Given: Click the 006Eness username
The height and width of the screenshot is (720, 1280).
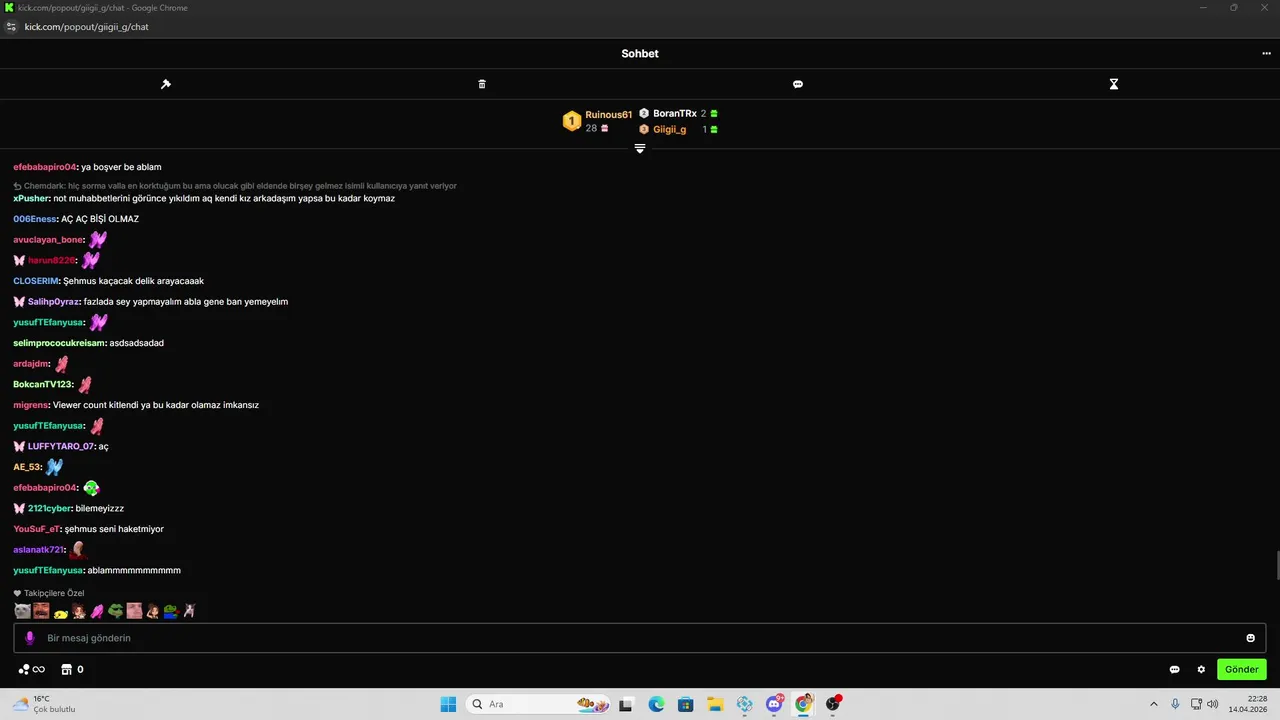Looking at the screenshot, I should coord(35,219).
